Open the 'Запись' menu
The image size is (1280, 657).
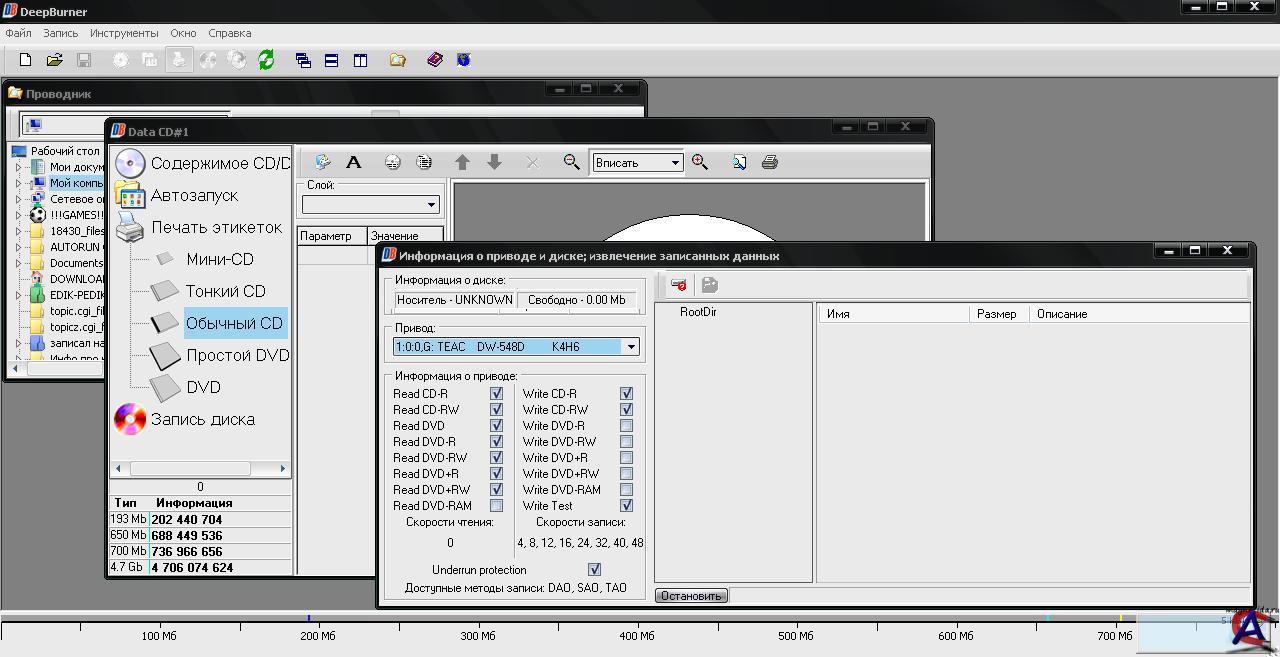tap(60, 33)
